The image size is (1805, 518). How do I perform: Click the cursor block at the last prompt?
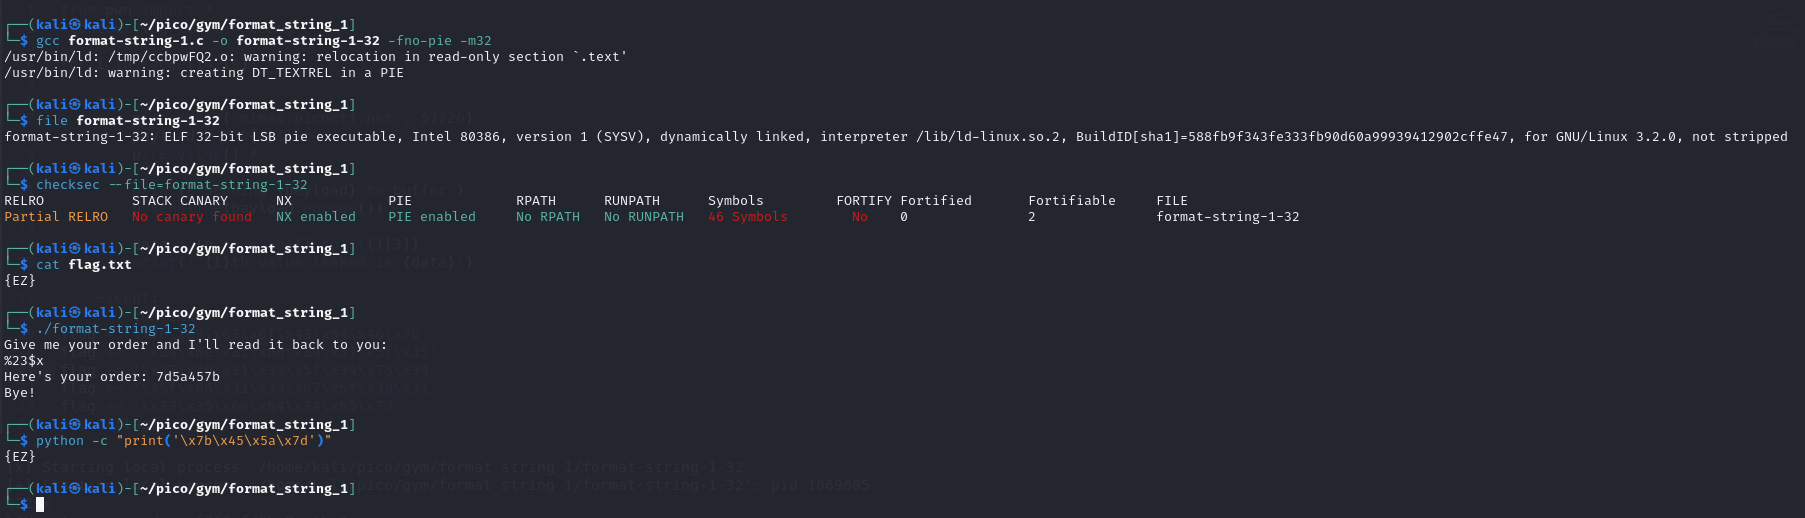(x=40, y=505)
